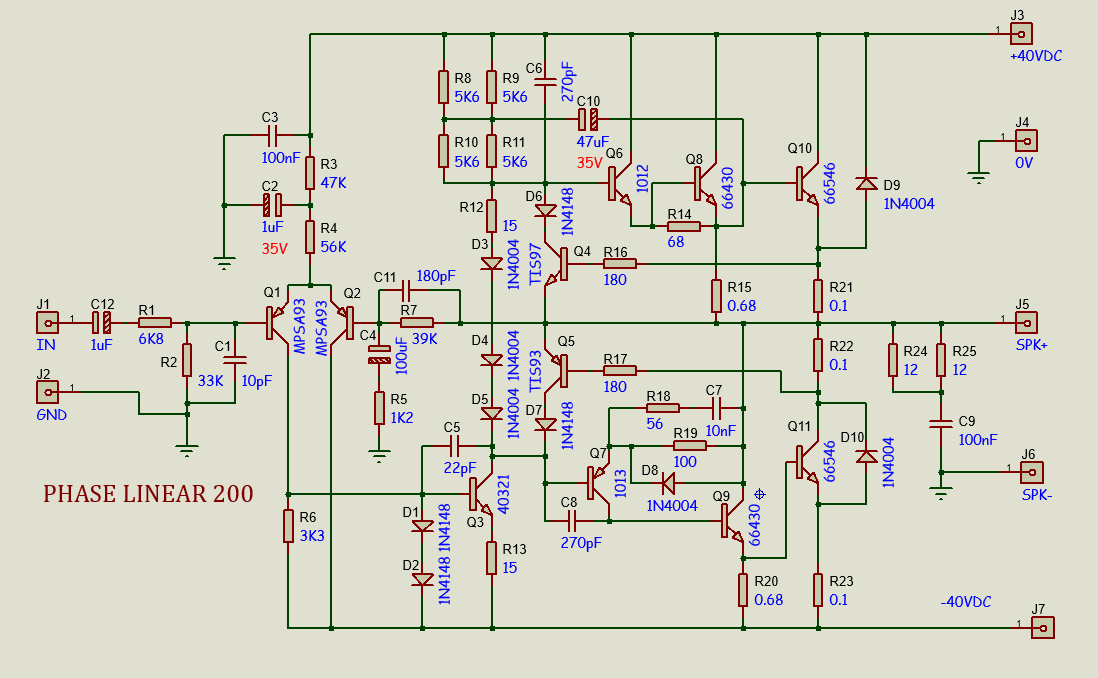Select the R1 6K8 resistor symbol
Viewport: 1098px width, 678px height.
[x=154, y=322]
